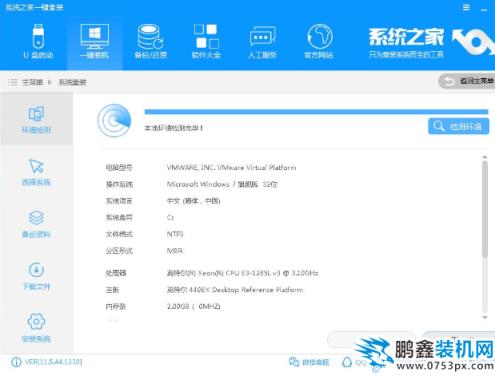Click the 检测环境 detect environment button

tap(458, 126)
